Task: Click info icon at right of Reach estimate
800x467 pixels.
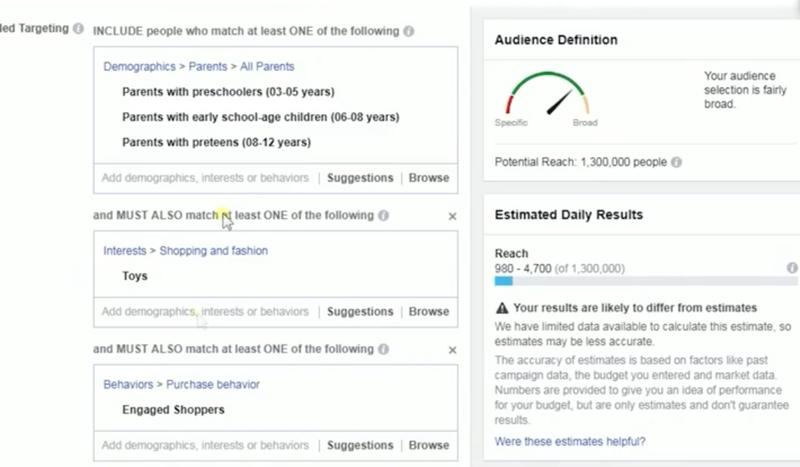Action: [x=792, y=268]
